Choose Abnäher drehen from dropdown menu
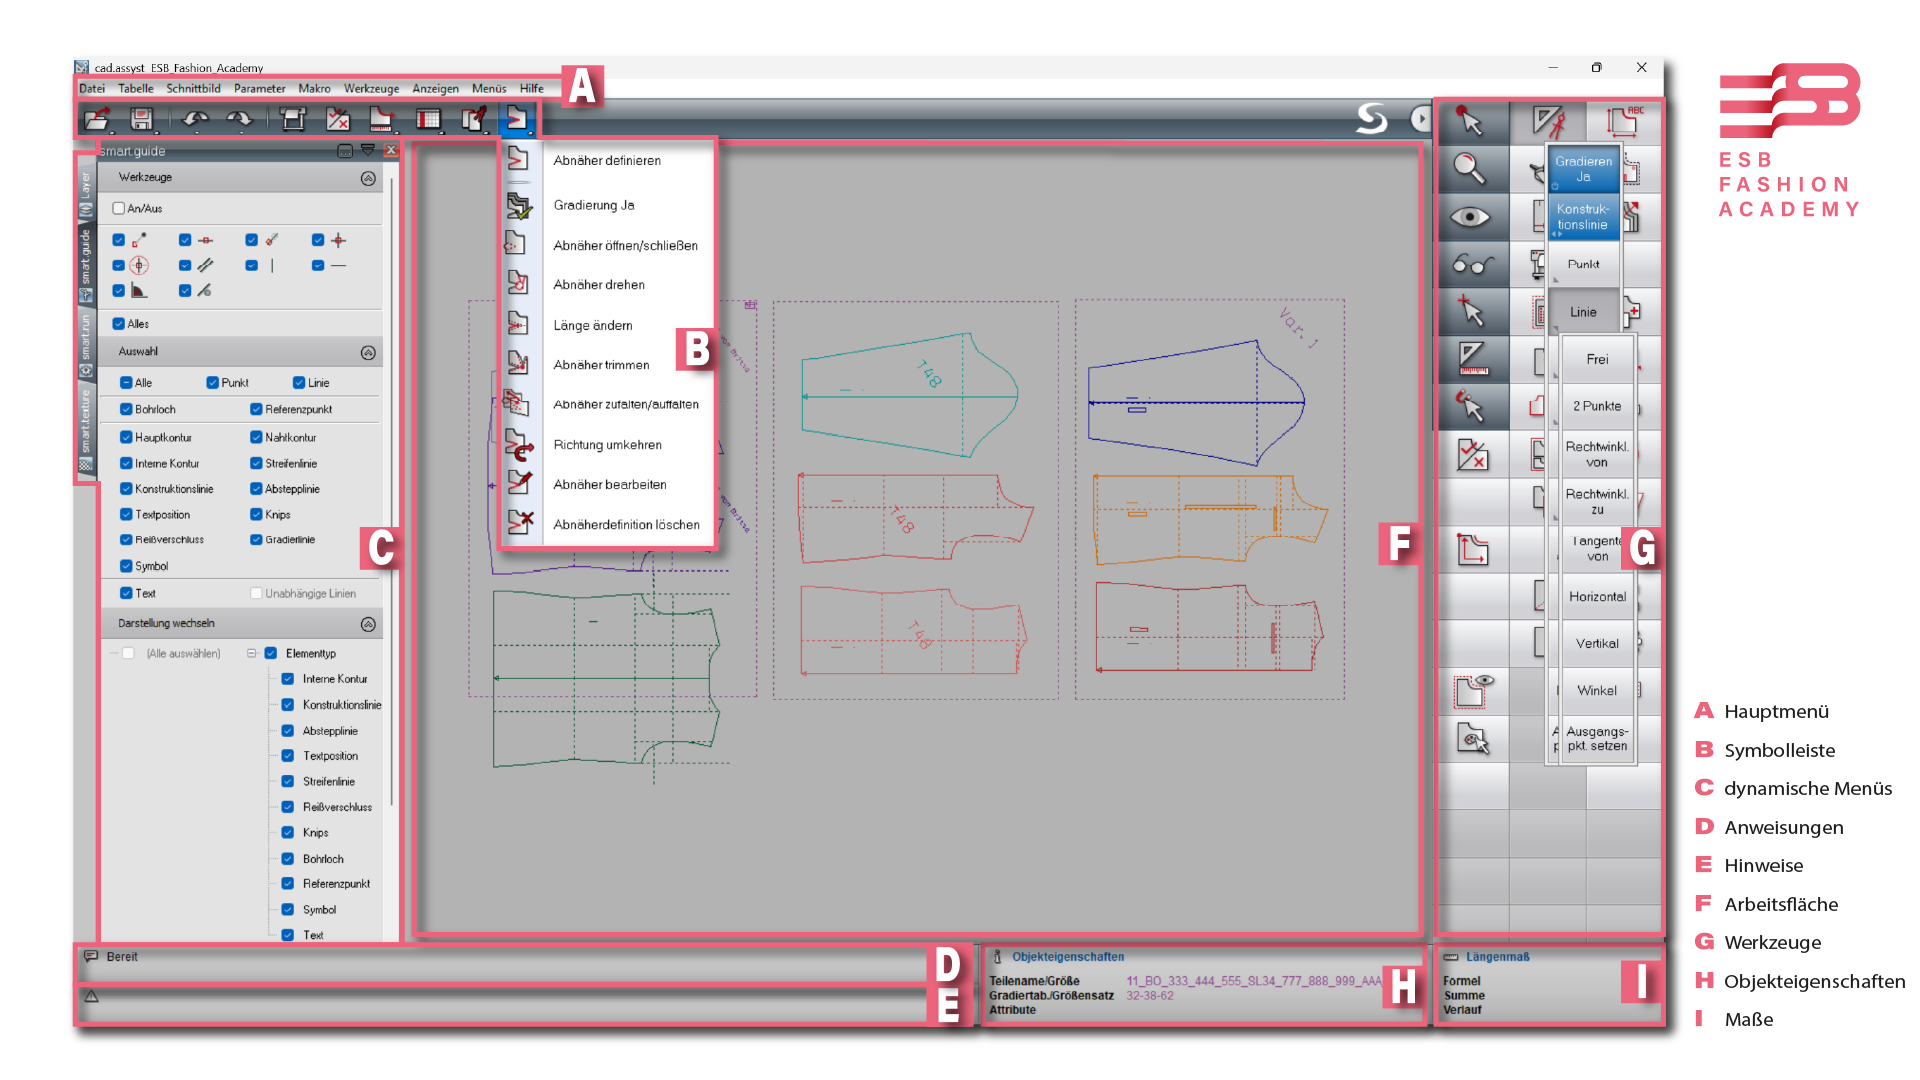The image size is (1920, 1080). [599, 285]
